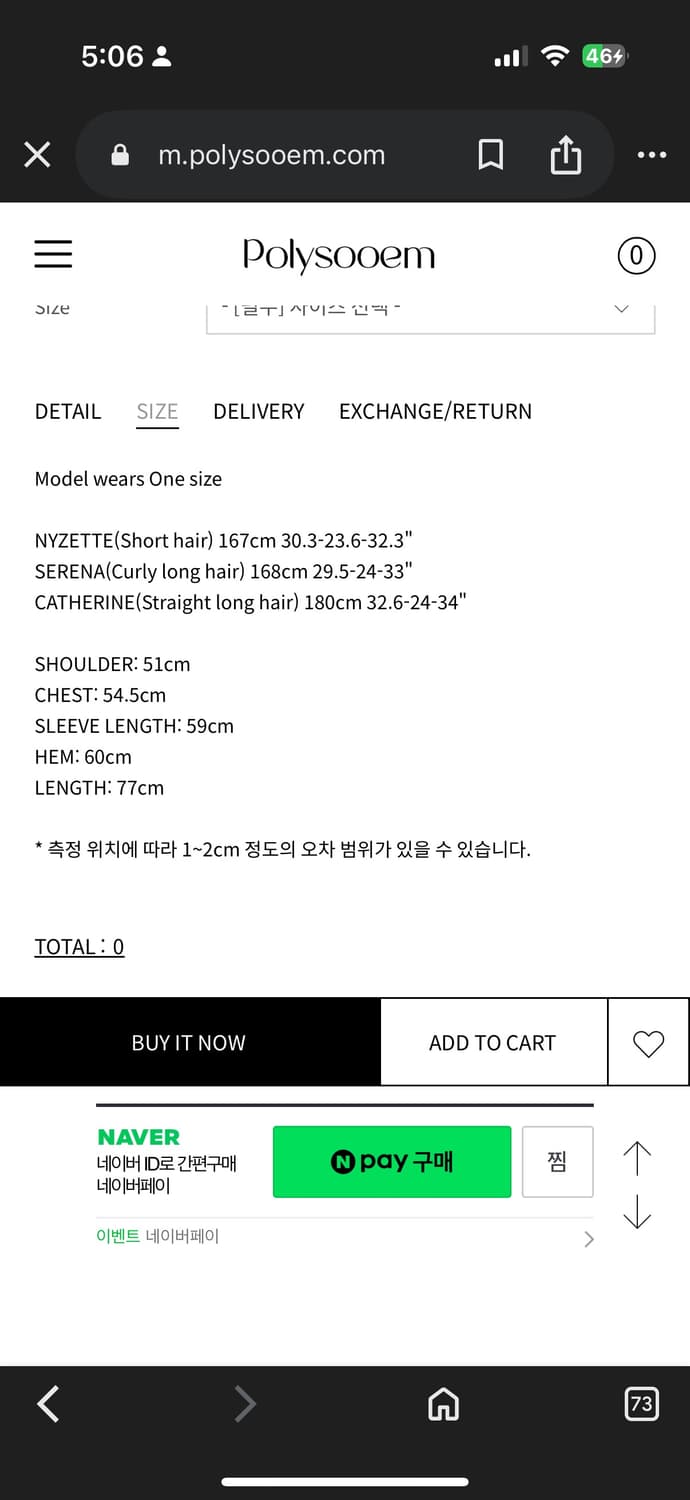Open the browser three-dot options menu
Image resolution: width=690 pixels, height=1500 pixels.
coord(652,155)
